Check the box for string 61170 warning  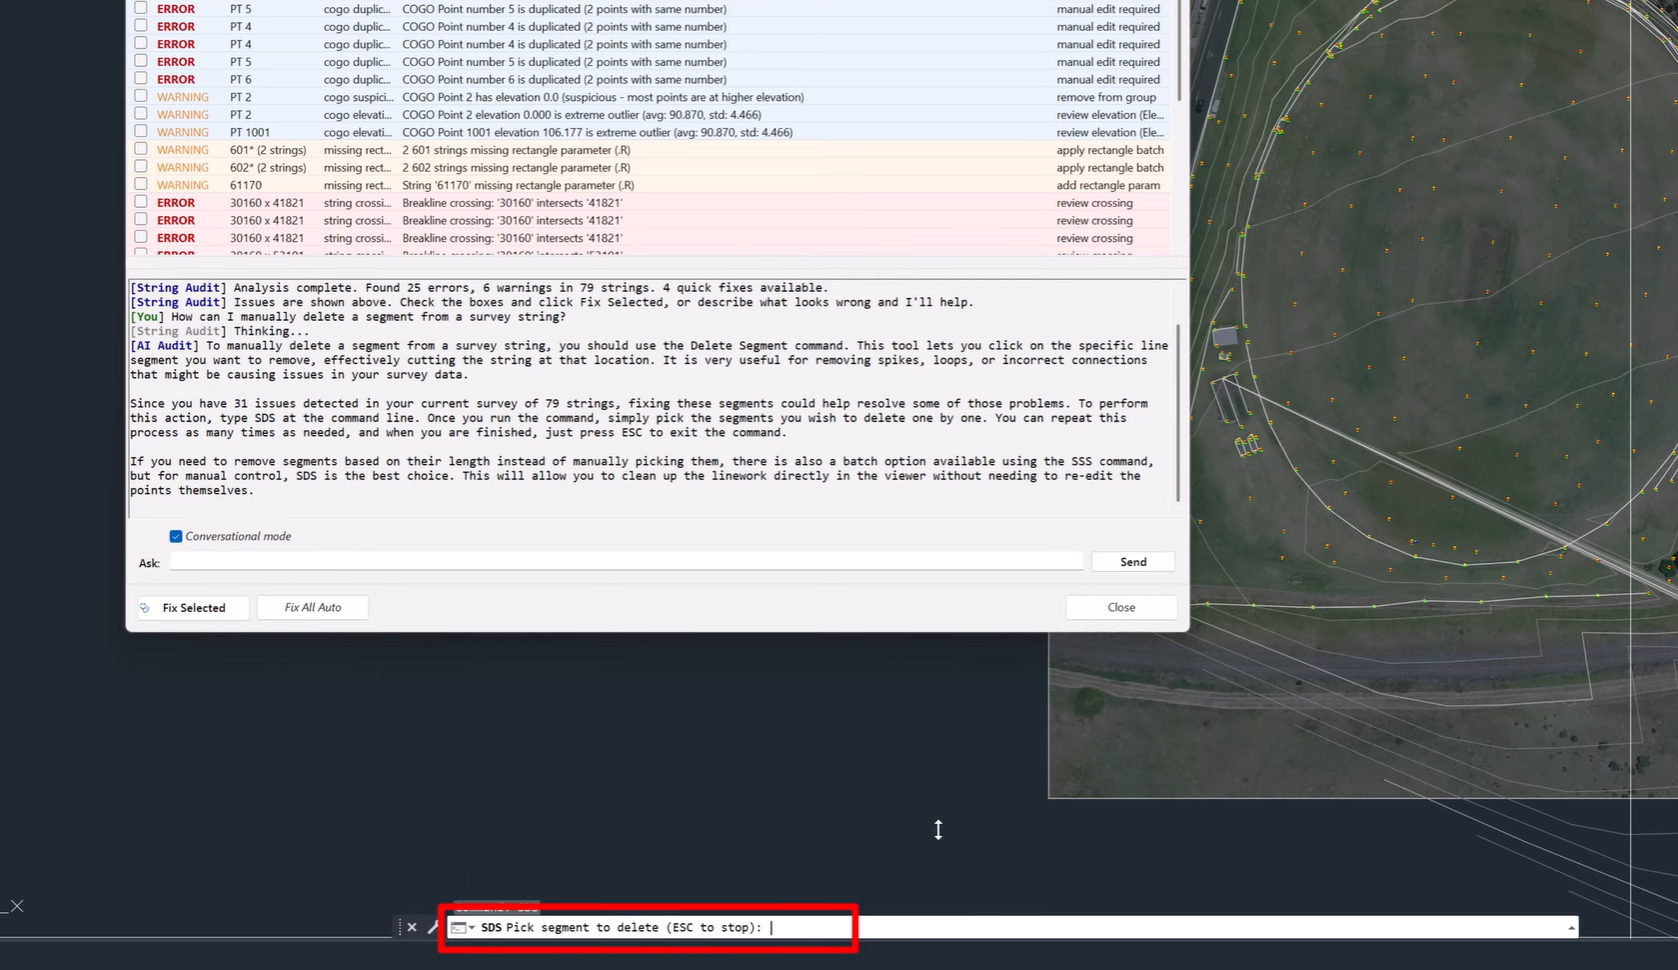(x=141, y=184)
